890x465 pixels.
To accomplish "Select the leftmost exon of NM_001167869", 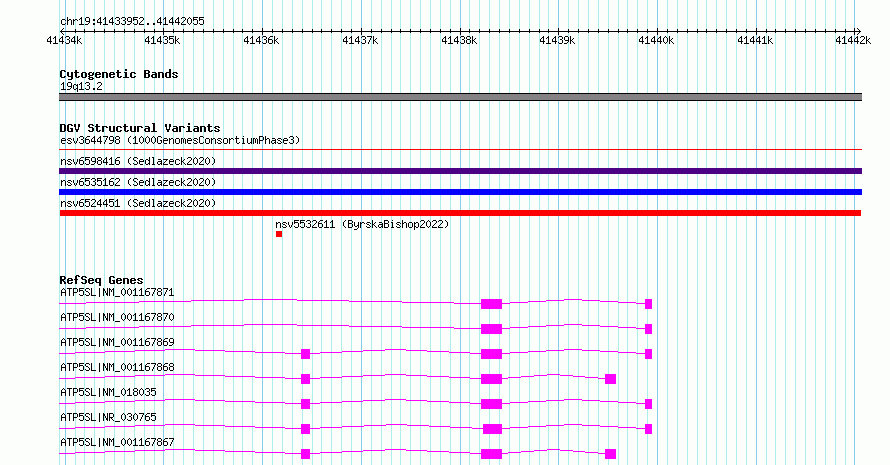I will pyautogui.click(x=305, y=354).
